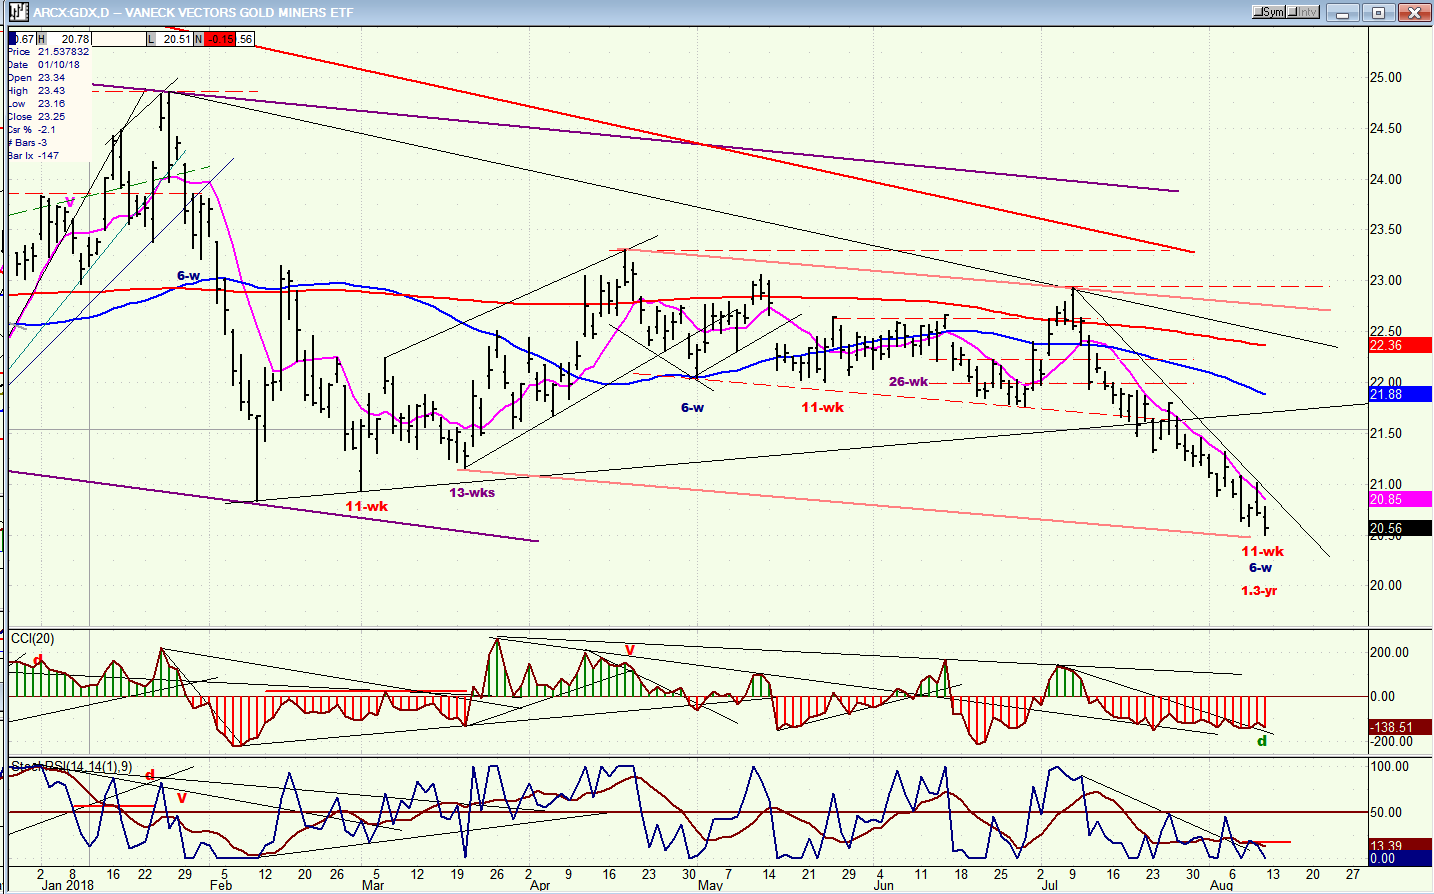Viewport: 1434px width, 894px height.
Task: Close the GDX chart window
Action: (x=1414, y=13)
